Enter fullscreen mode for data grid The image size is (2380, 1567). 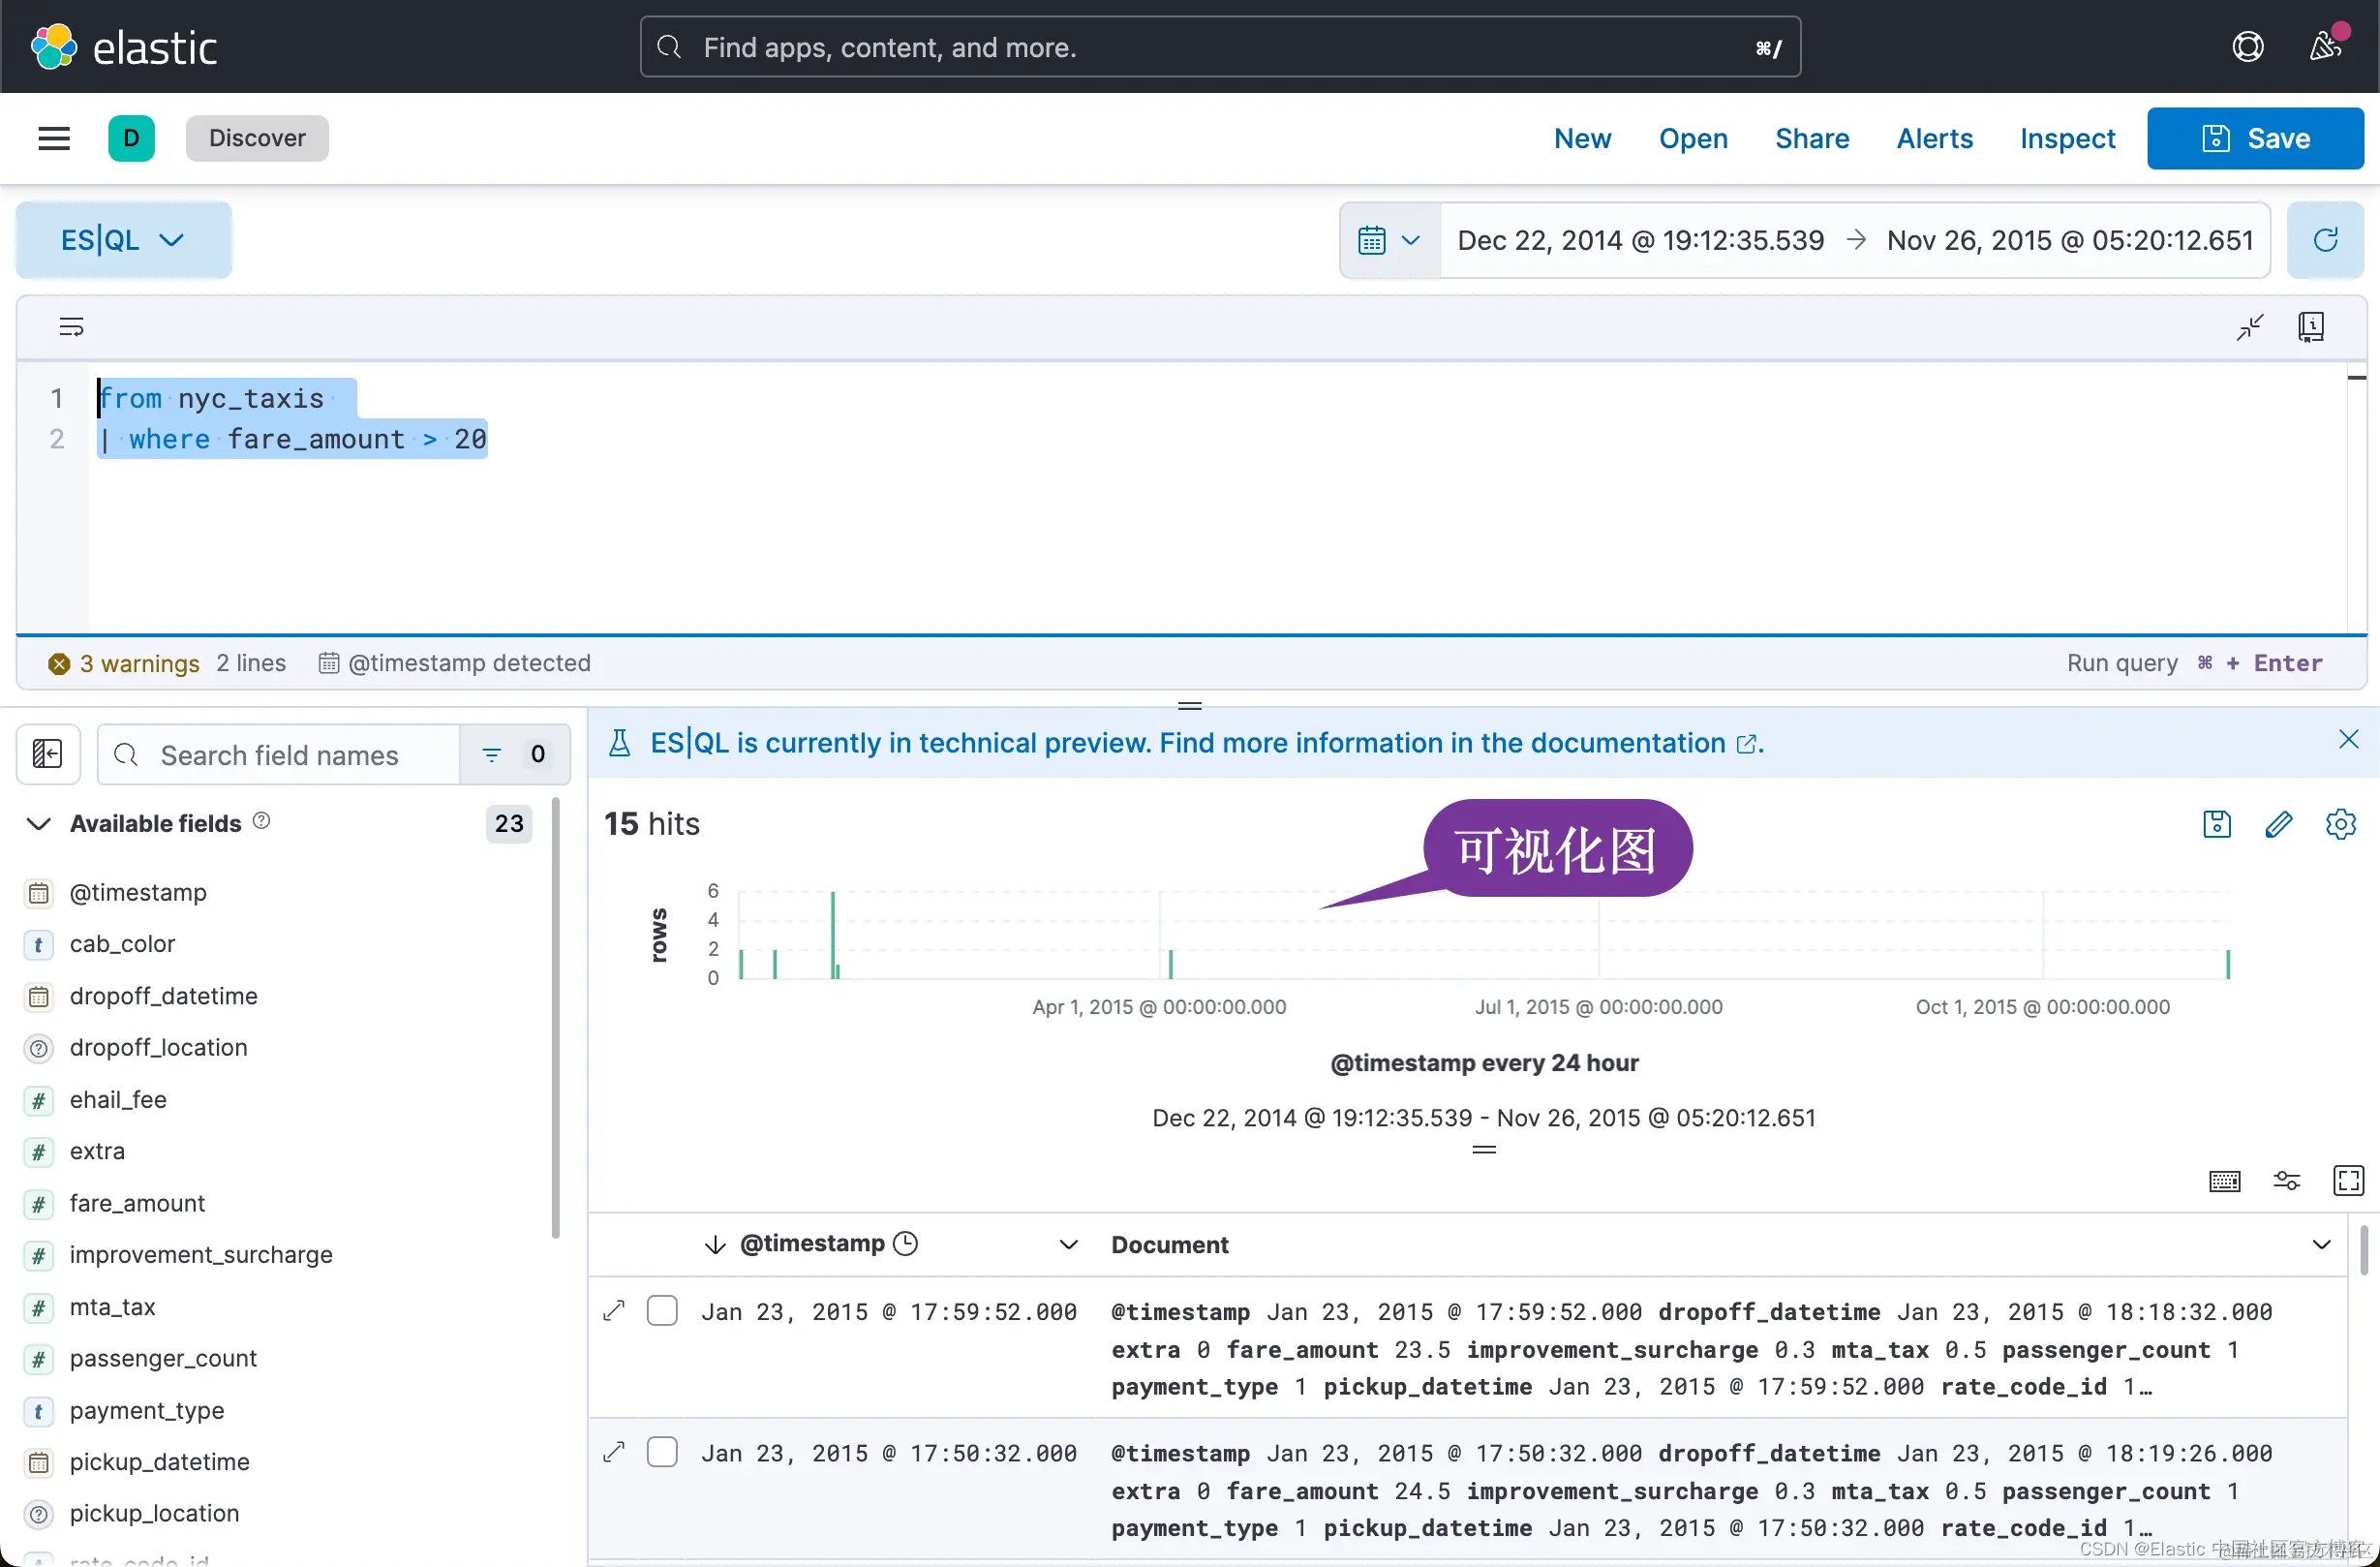2347,1180
